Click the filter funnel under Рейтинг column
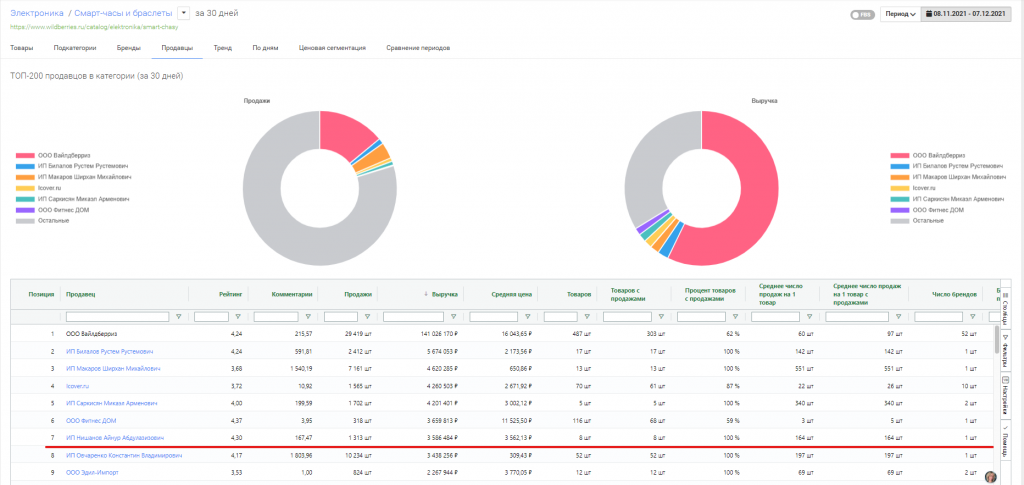Viewport: 1024px width, 485px height. (x=237, y=317)
